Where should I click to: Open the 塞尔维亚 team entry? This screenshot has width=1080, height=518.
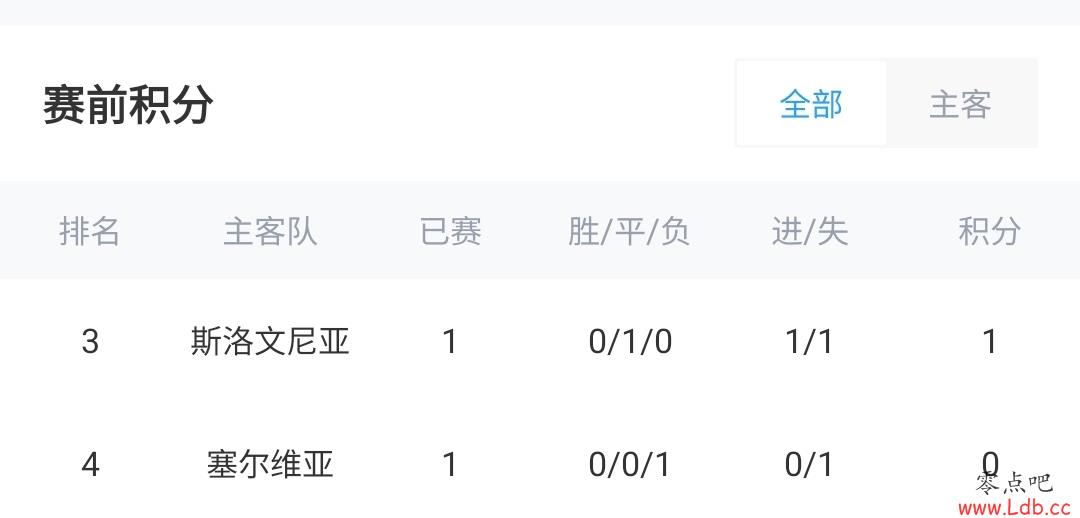tap(270, 464)
